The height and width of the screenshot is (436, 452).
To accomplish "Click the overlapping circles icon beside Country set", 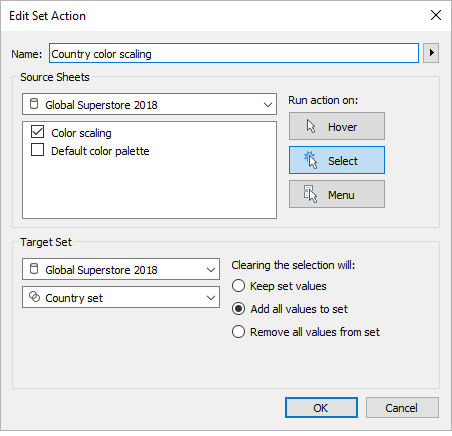I will coord(34,296).
